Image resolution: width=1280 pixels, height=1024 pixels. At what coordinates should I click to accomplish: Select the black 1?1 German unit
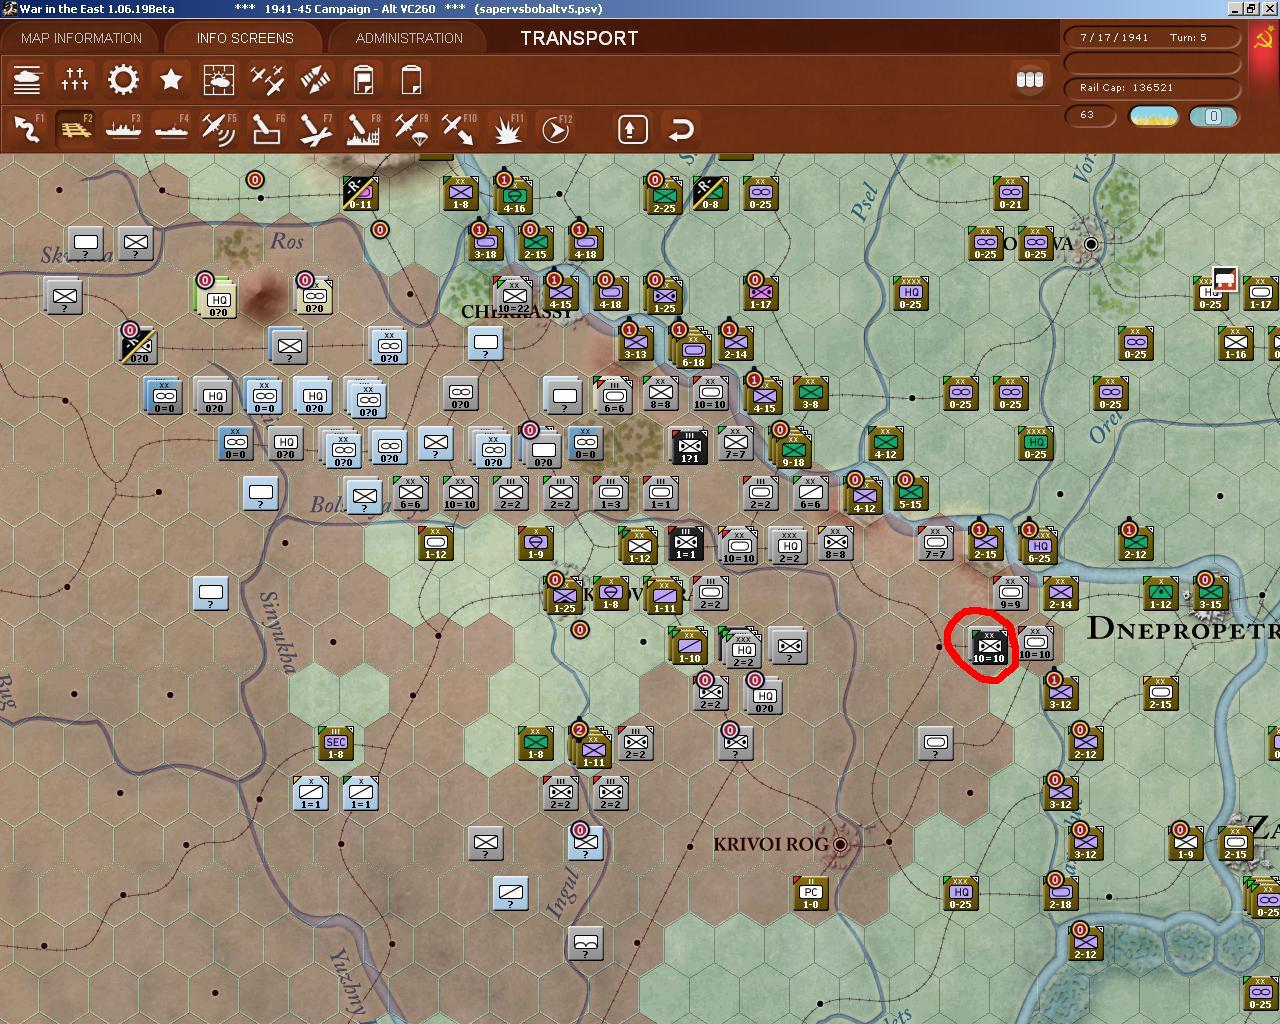(688, 446)
